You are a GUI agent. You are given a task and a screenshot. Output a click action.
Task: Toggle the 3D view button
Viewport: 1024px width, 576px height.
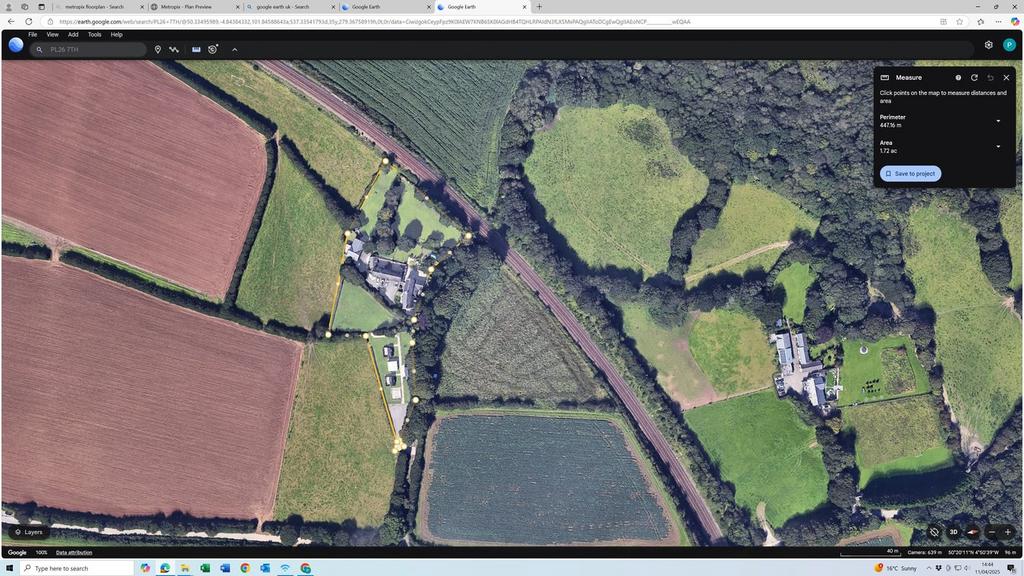[x=953, y=532]
